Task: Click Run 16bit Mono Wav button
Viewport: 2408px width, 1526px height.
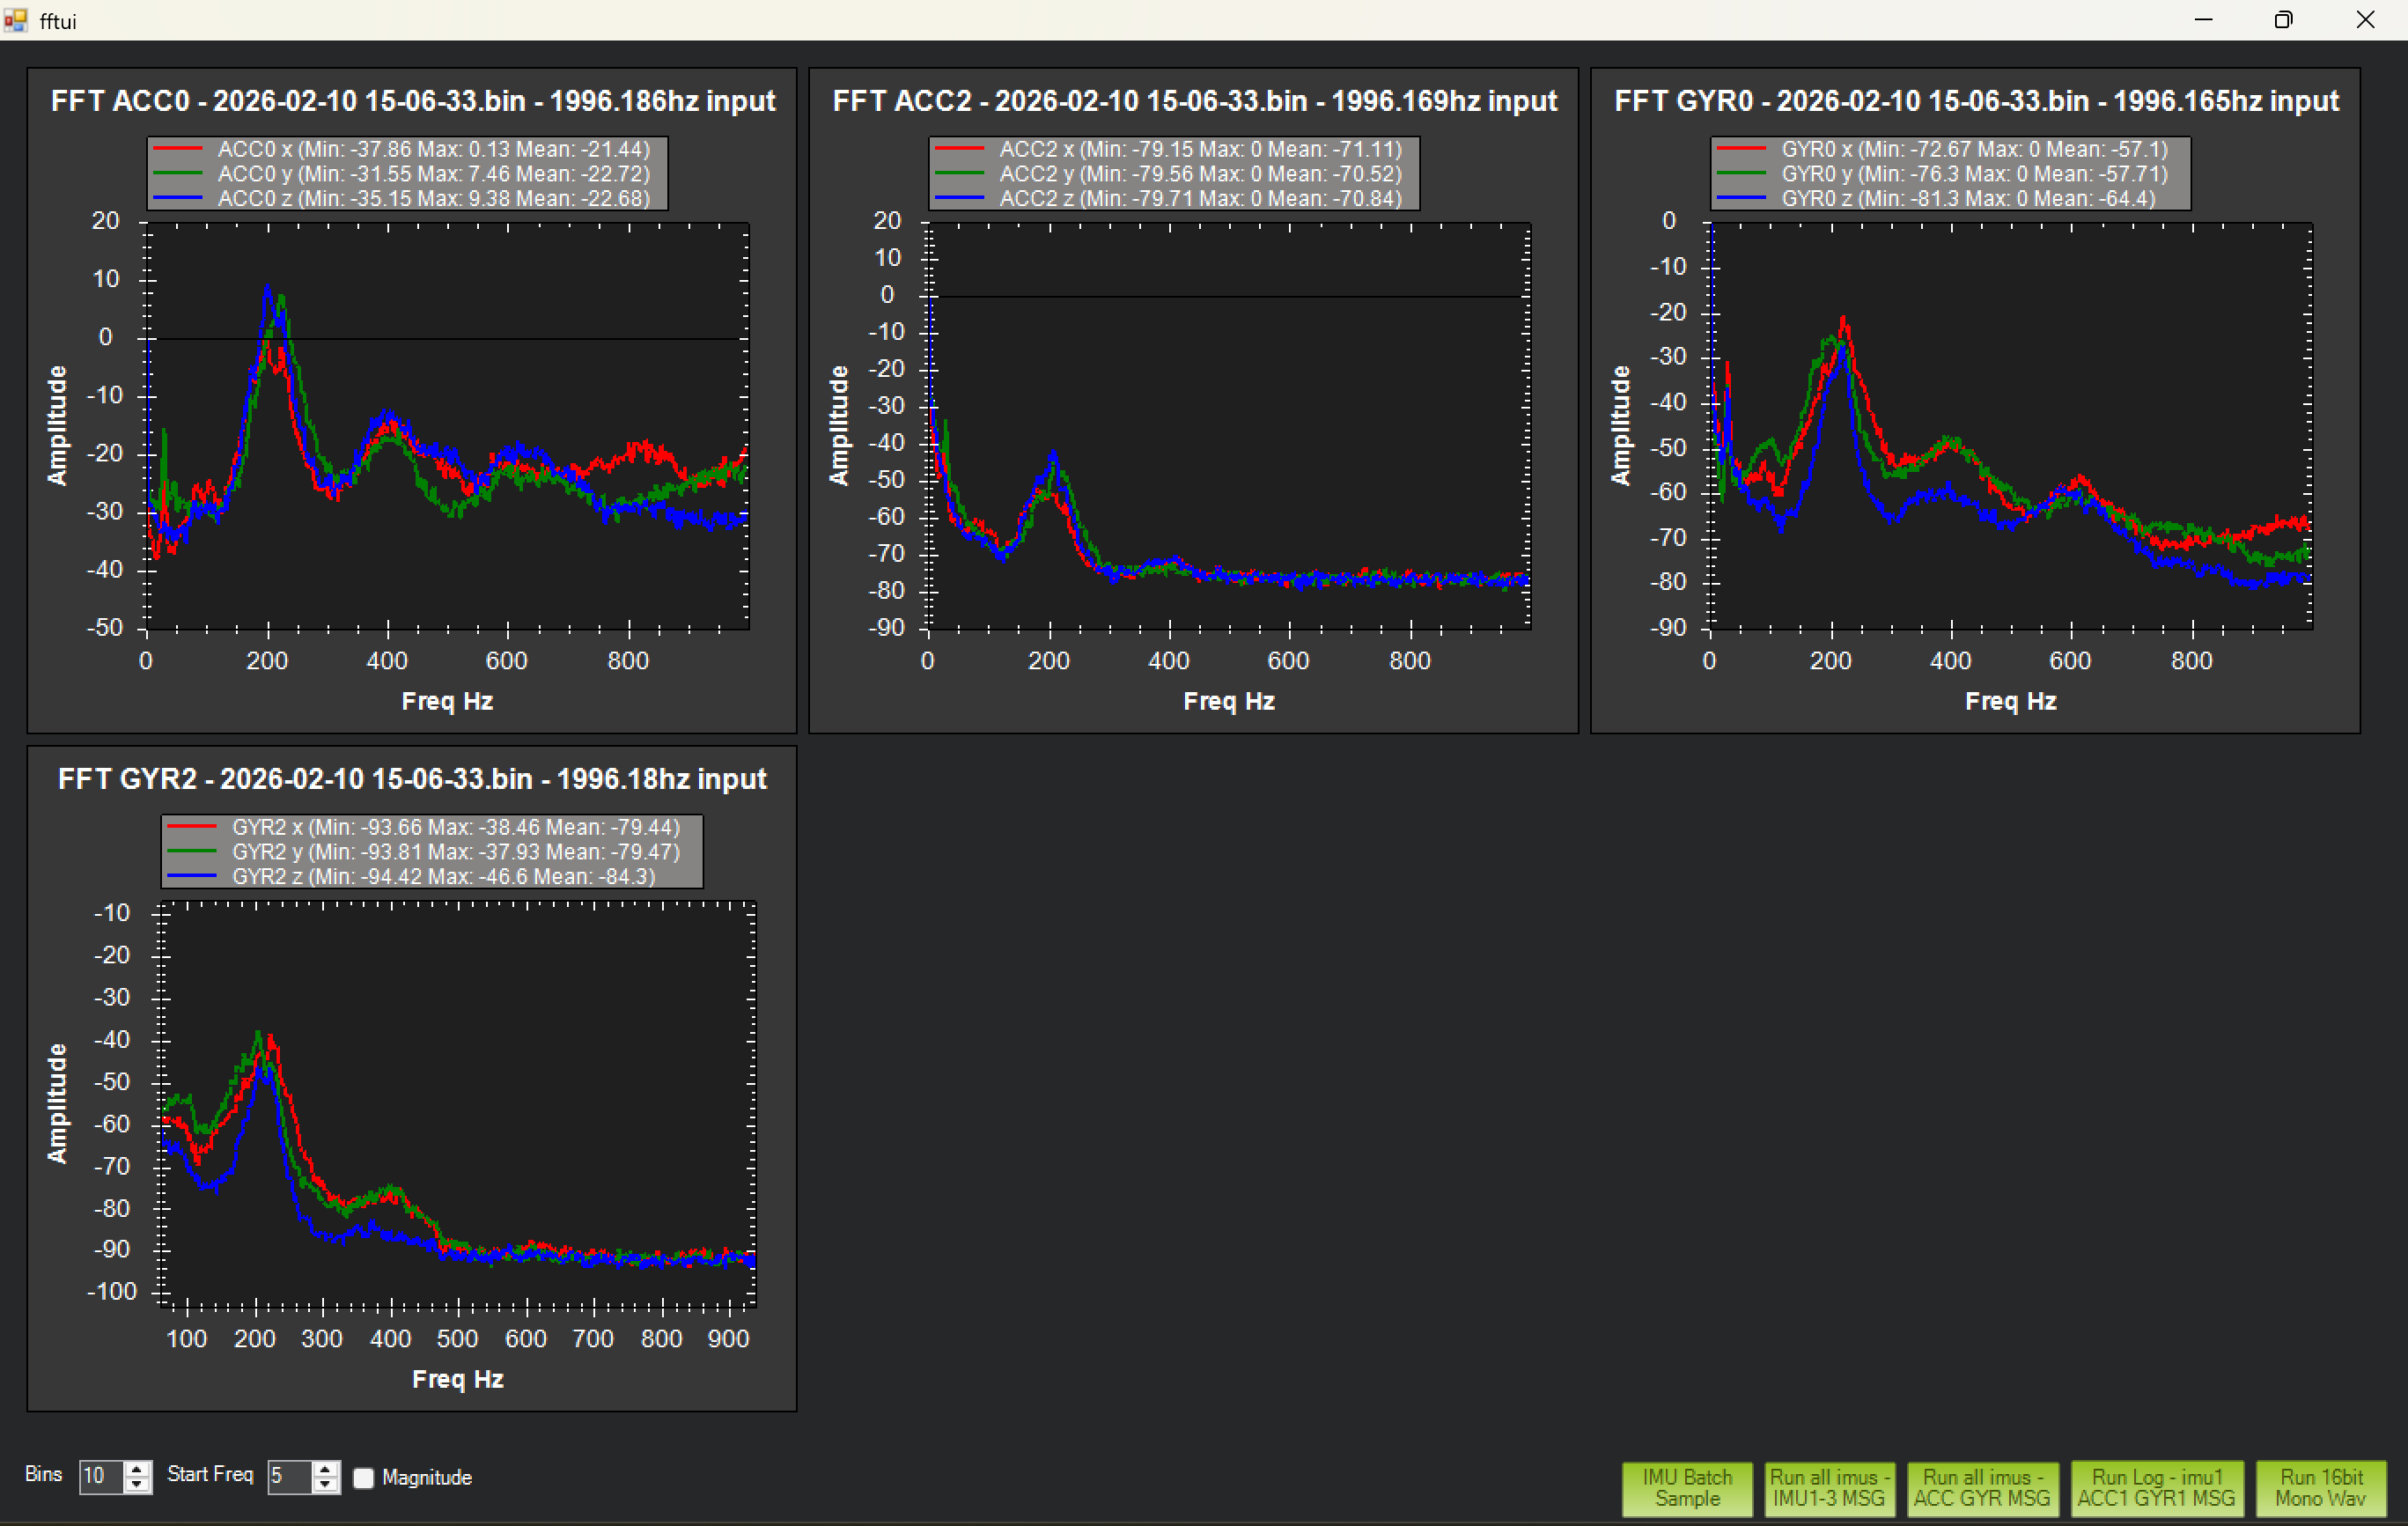Action: [x=2320, y=1488]
